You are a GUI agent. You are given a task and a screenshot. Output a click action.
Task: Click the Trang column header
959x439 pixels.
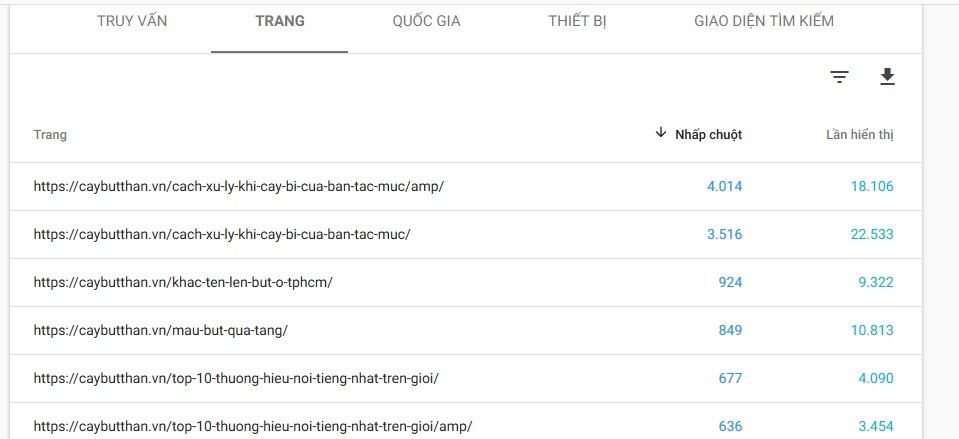[x=50, y=135]
